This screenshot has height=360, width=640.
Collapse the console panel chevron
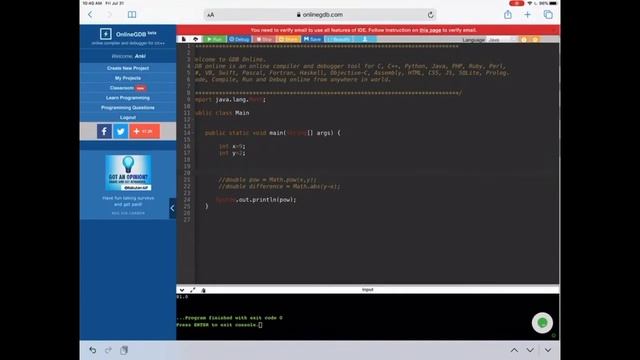[182, 290]
